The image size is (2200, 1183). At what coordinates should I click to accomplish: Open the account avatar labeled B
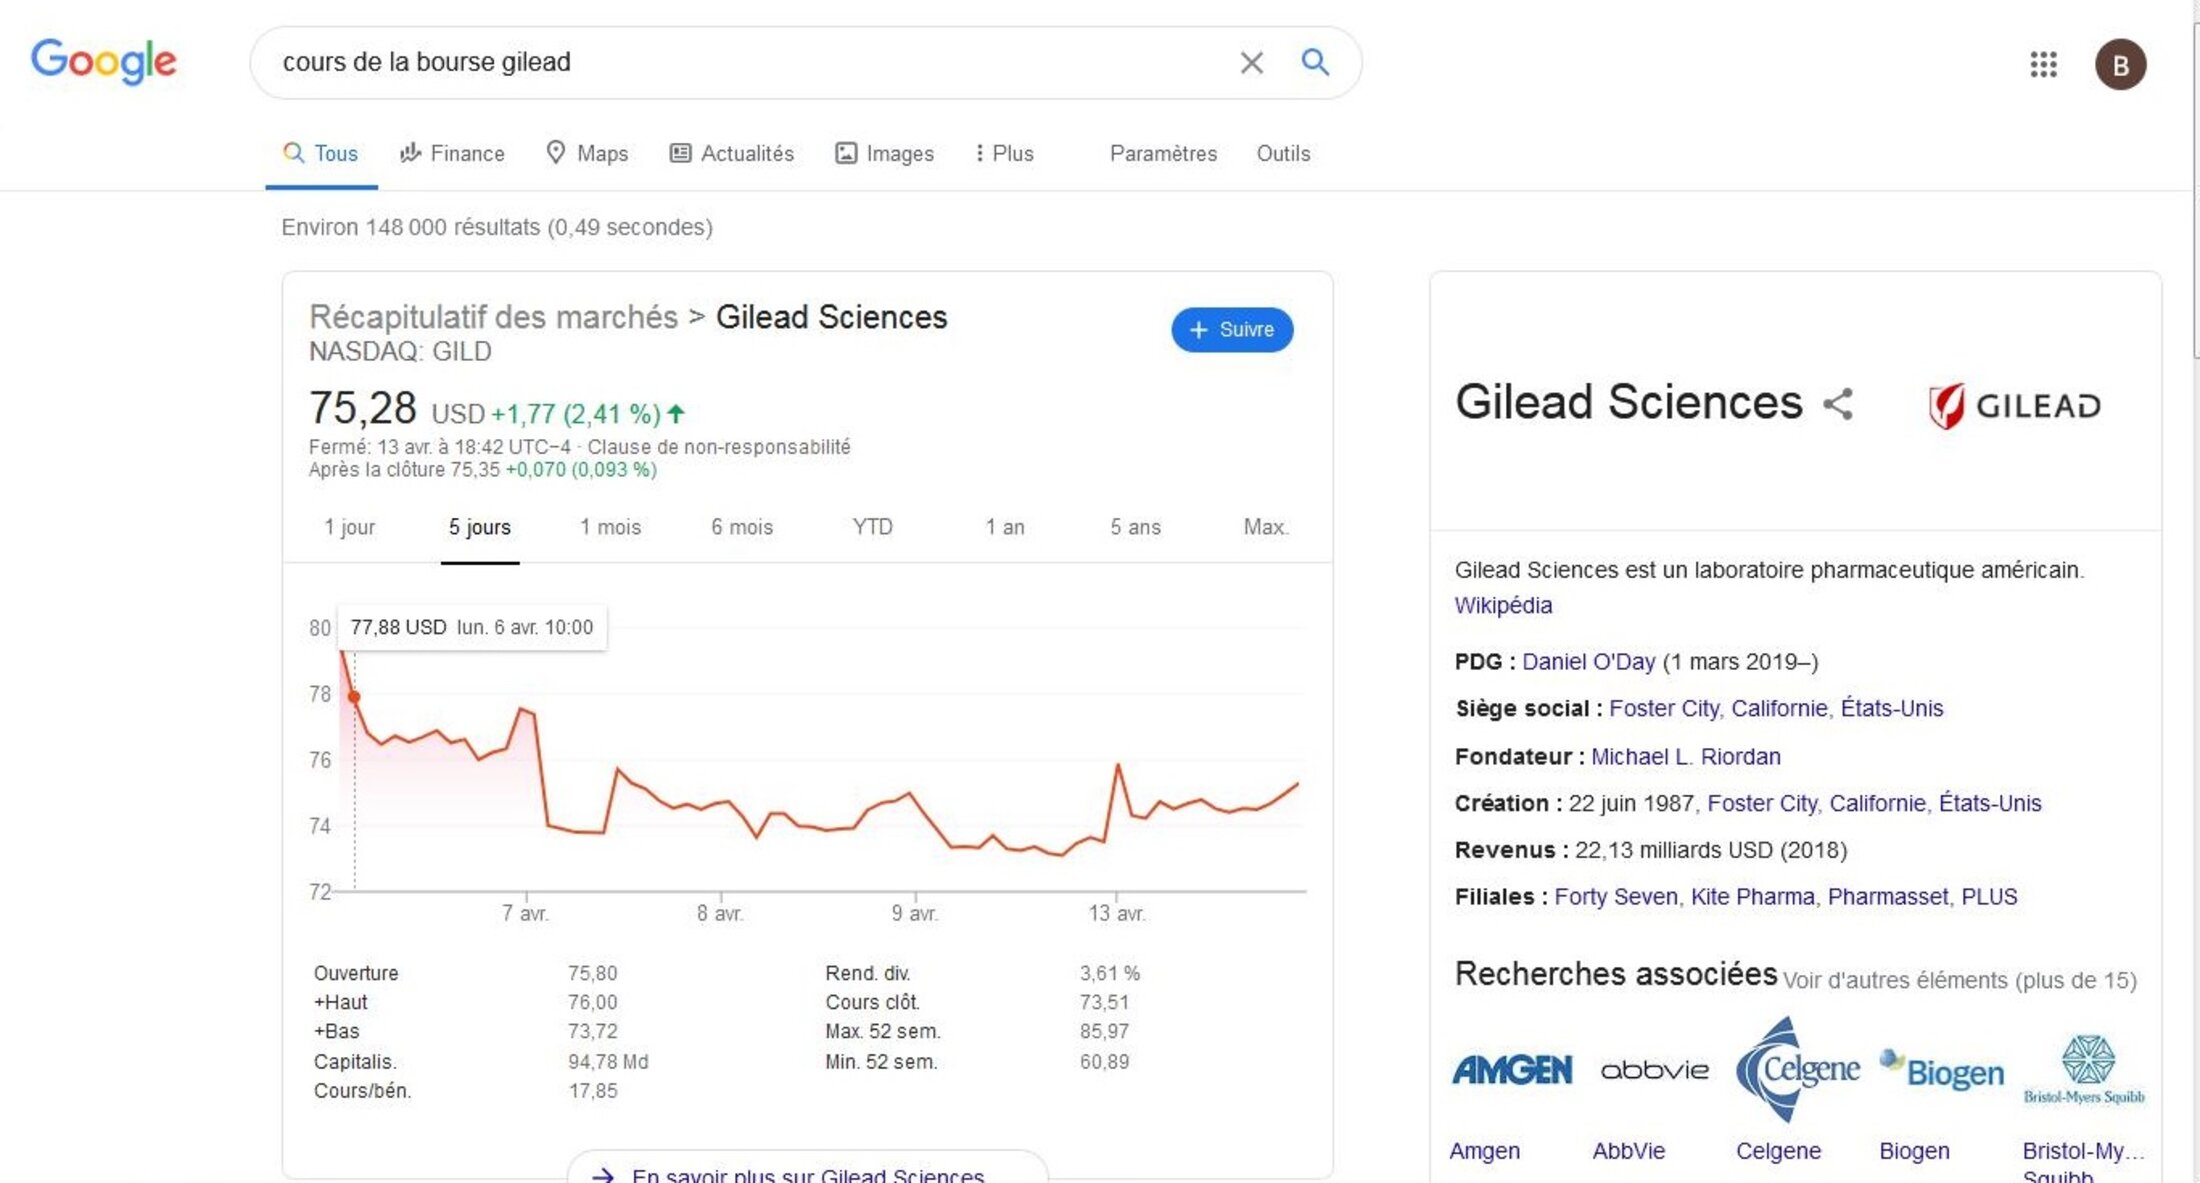tap(2120, 65)
